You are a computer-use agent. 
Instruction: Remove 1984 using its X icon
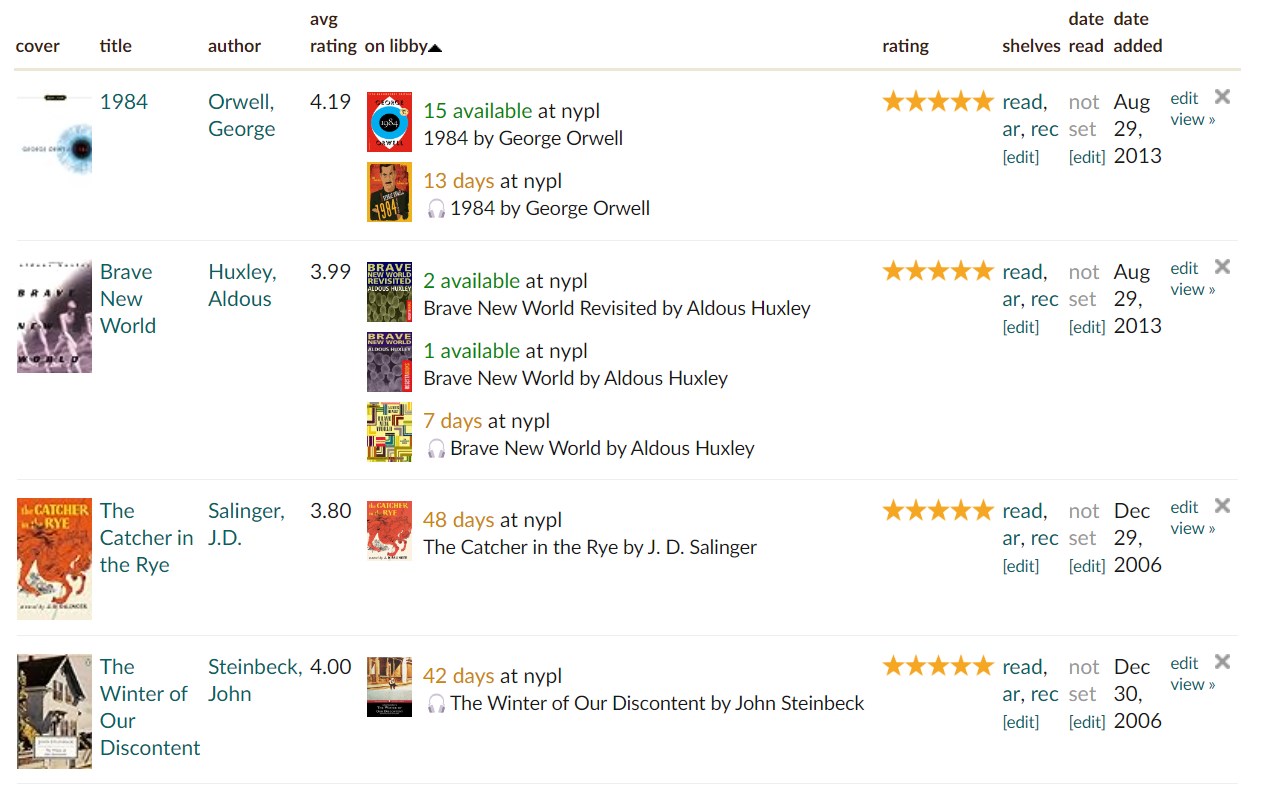(x=1222, y=97)
